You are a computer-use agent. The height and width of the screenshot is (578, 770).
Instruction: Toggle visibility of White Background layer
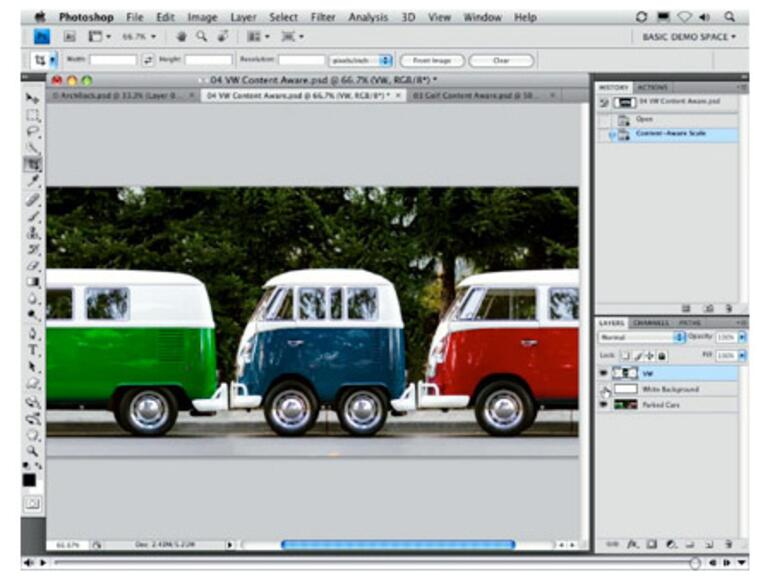click(603, 389)
